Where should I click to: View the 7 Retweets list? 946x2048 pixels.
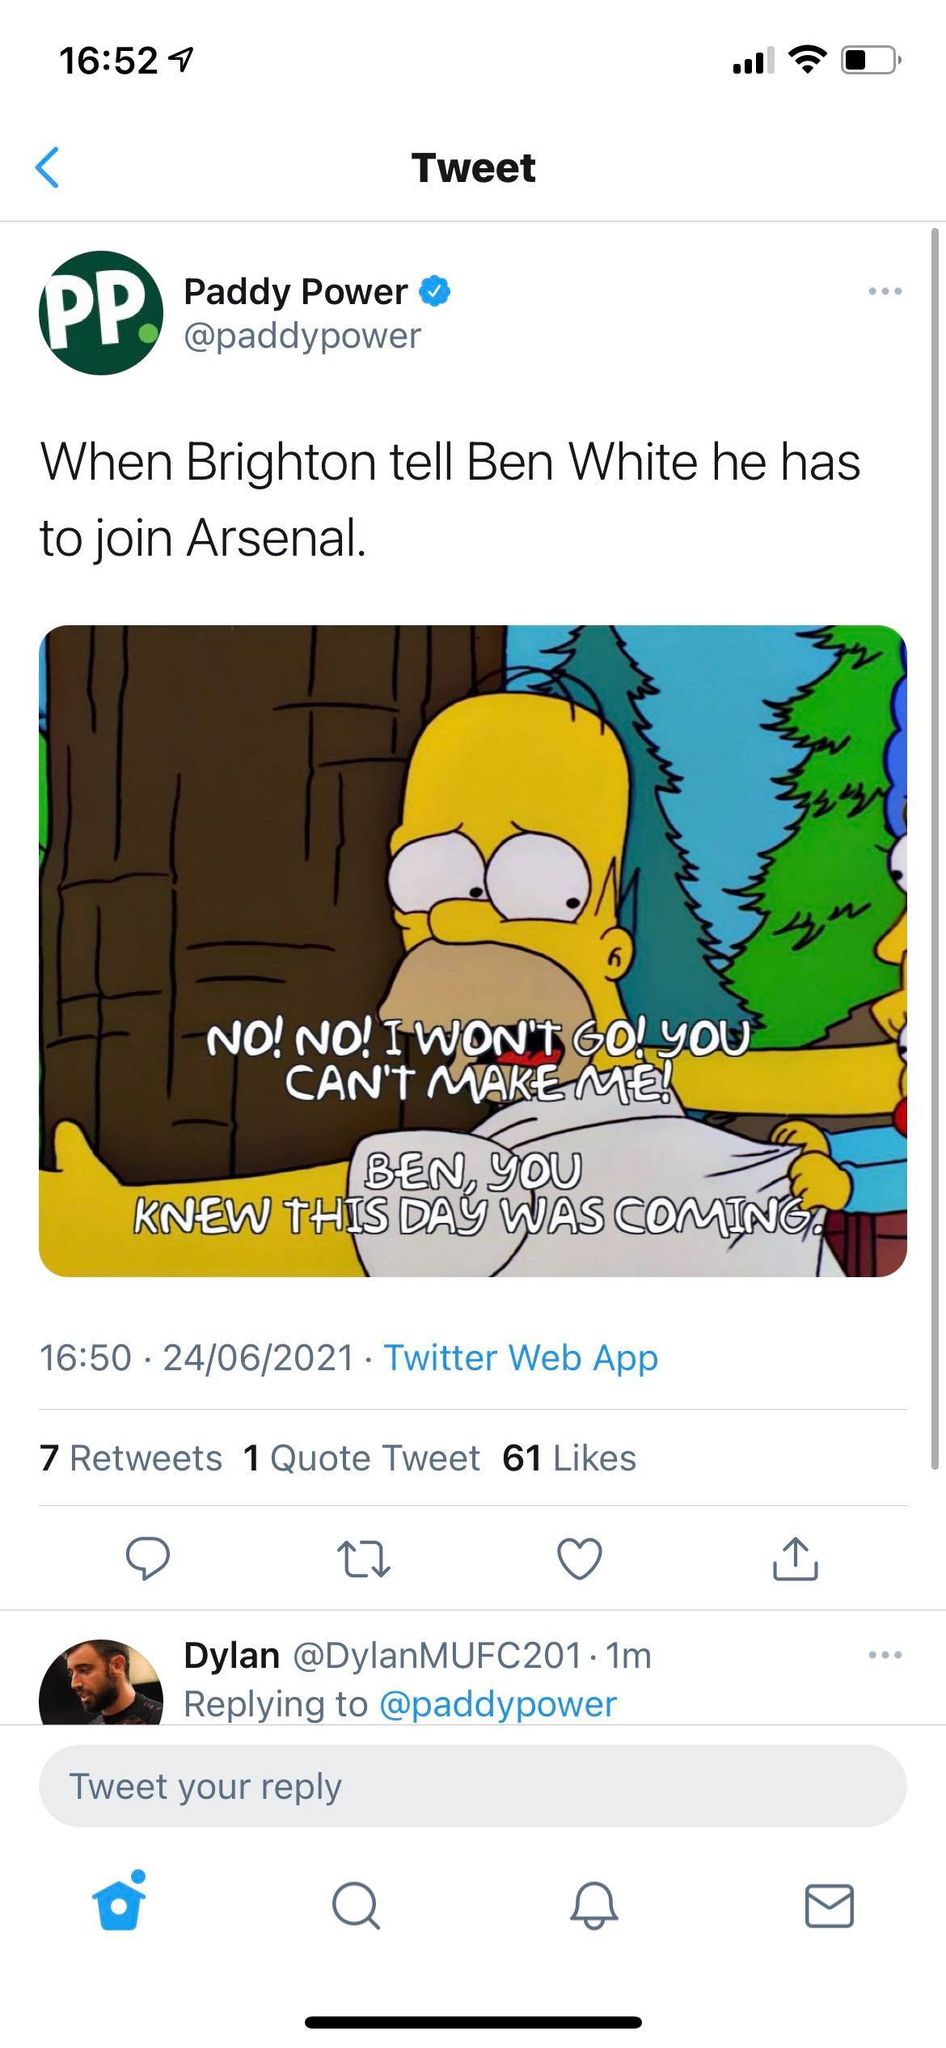point(131,1458)
